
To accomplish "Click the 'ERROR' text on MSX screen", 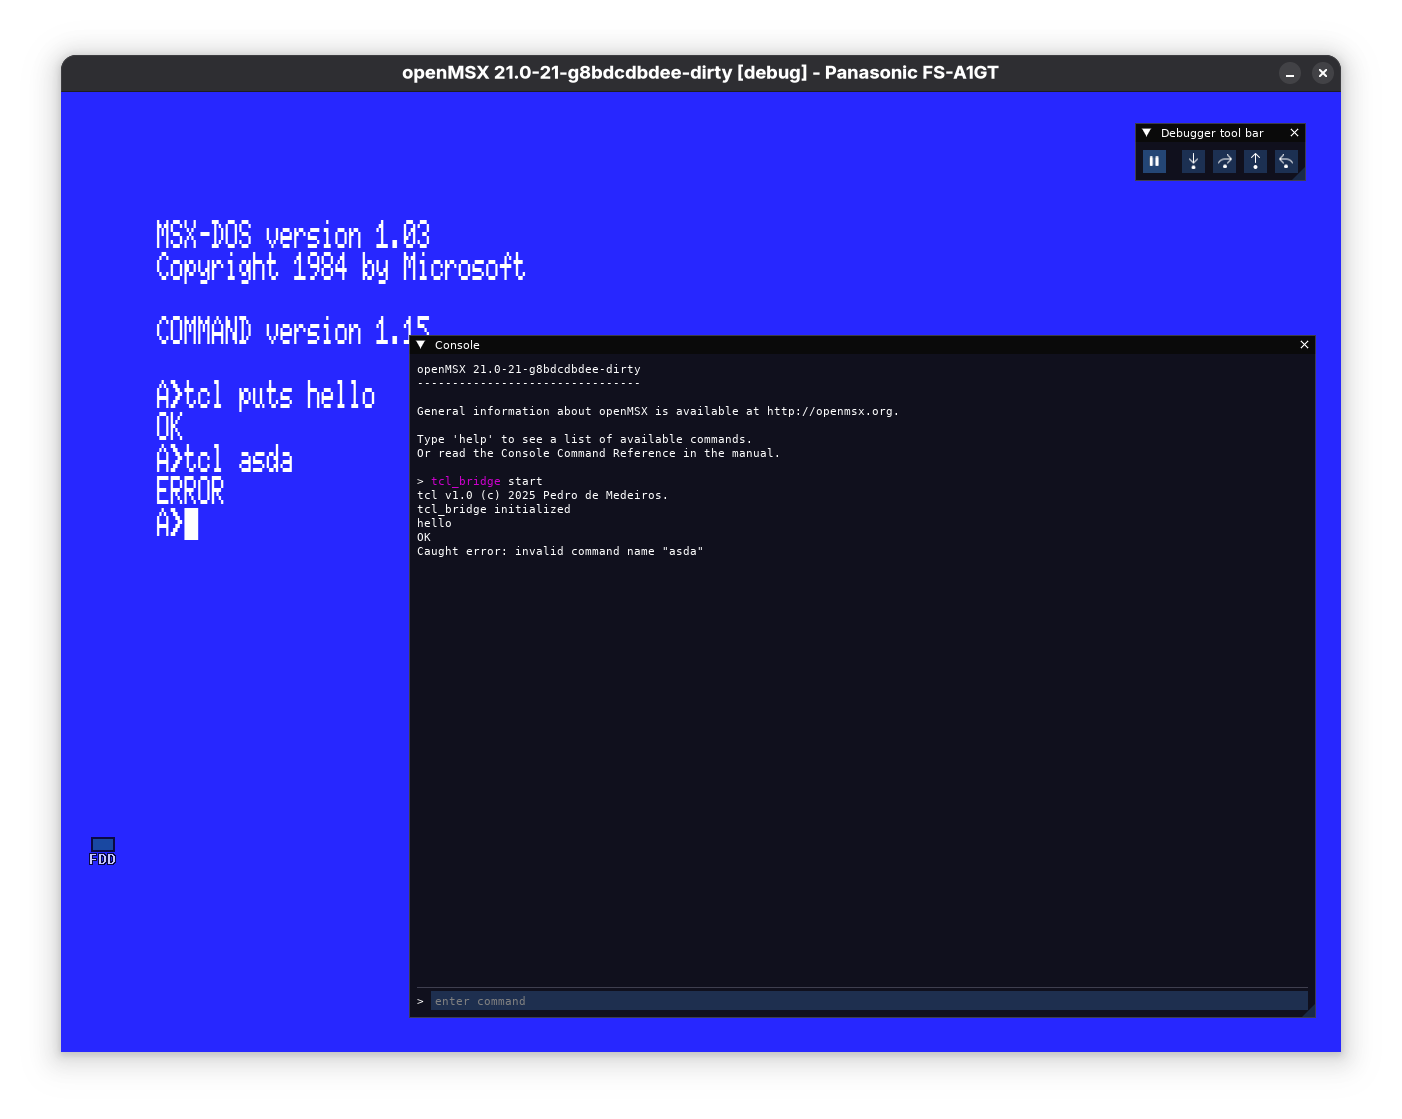I will coord(190,491).
